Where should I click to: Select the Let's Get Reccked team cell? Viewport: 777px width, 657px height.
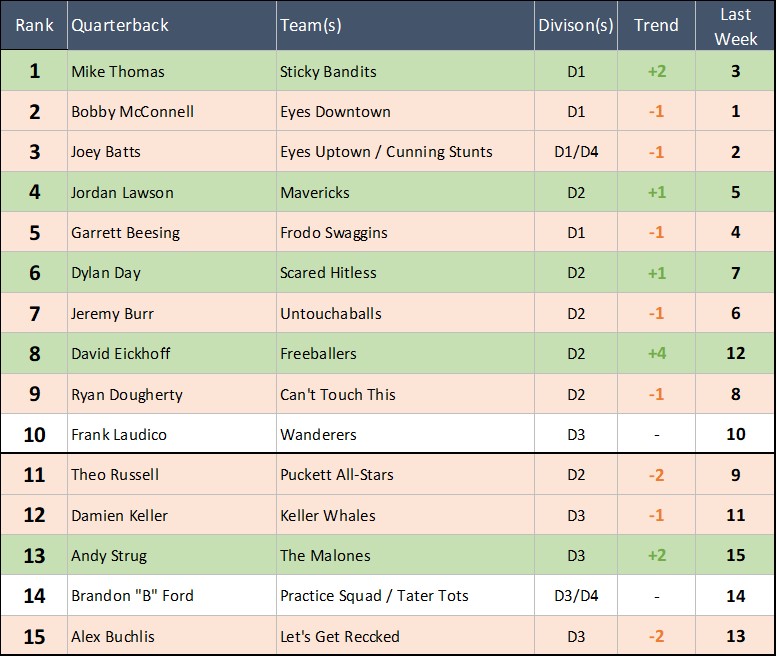(x=340, y=637)
